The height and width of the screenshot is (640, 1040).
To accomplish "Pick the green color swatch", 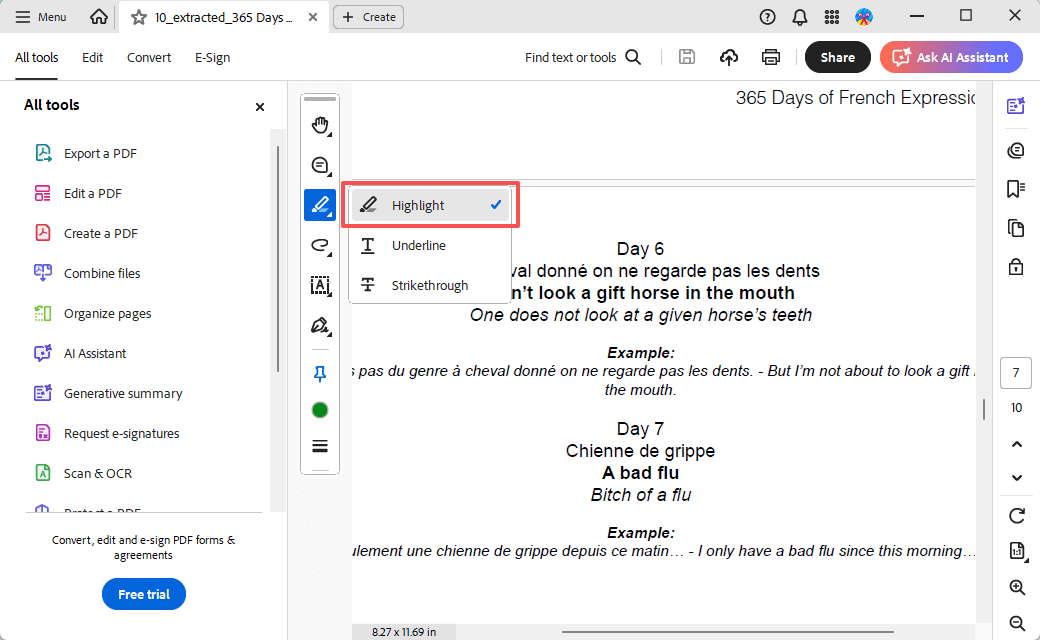I will (320, 410).
